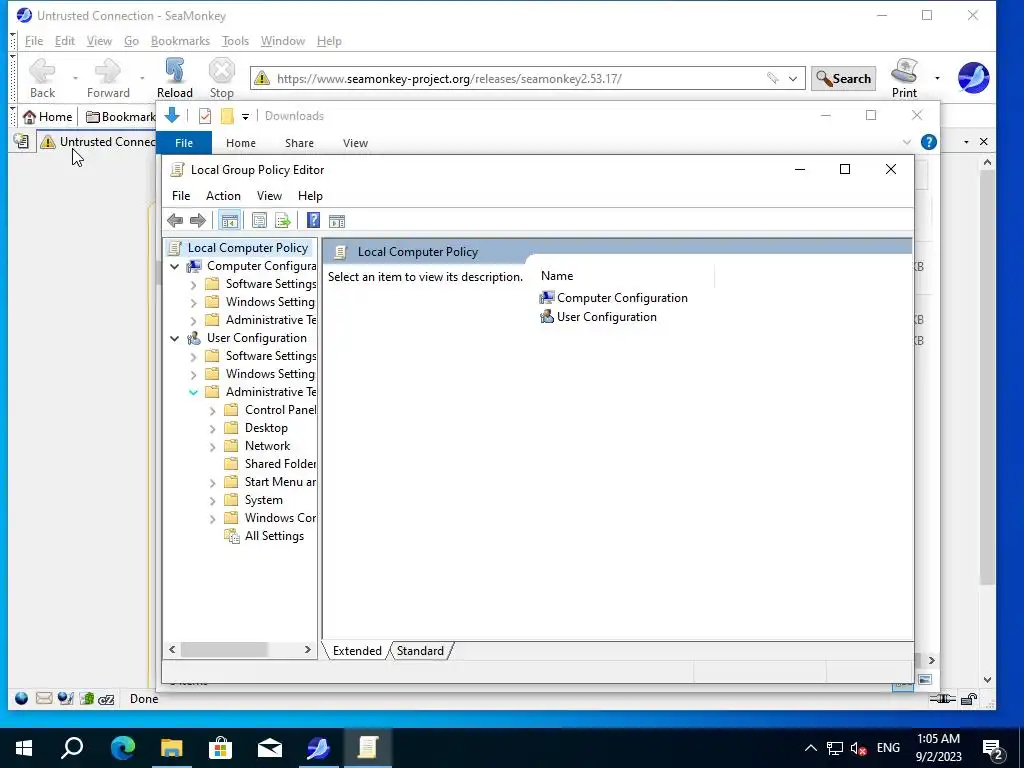Open the URL bar history dropdown
The height and width of the screenshot is (768, 1024).
(793, 78)
